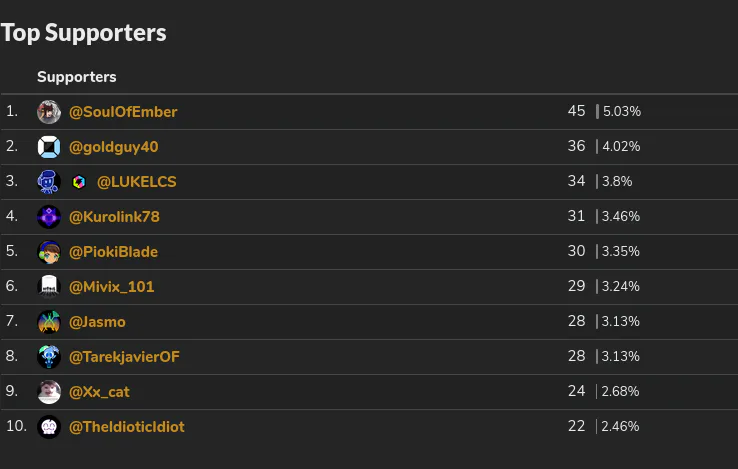Open Kurolink78's purple avatar
738x469 pixels.
[49, 217]
